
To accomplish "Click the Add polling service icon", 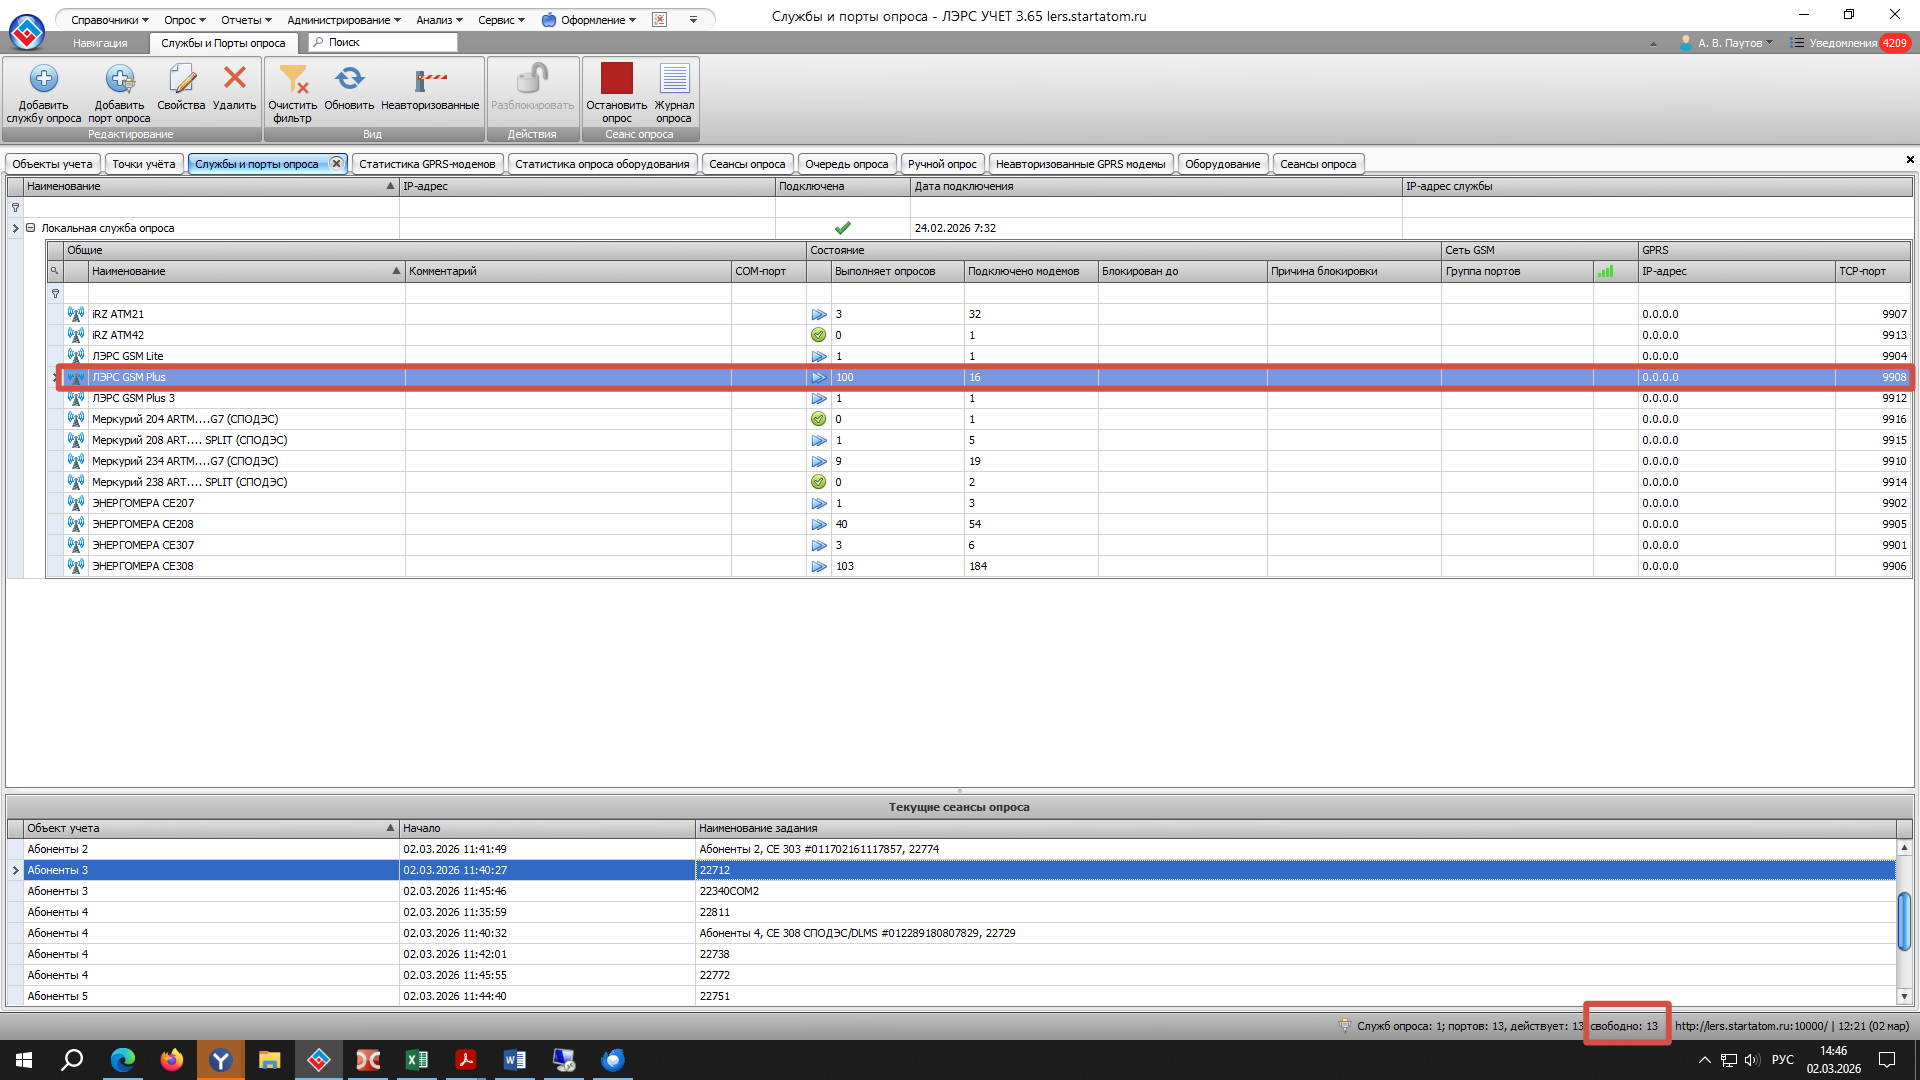I will click(43, 79).
